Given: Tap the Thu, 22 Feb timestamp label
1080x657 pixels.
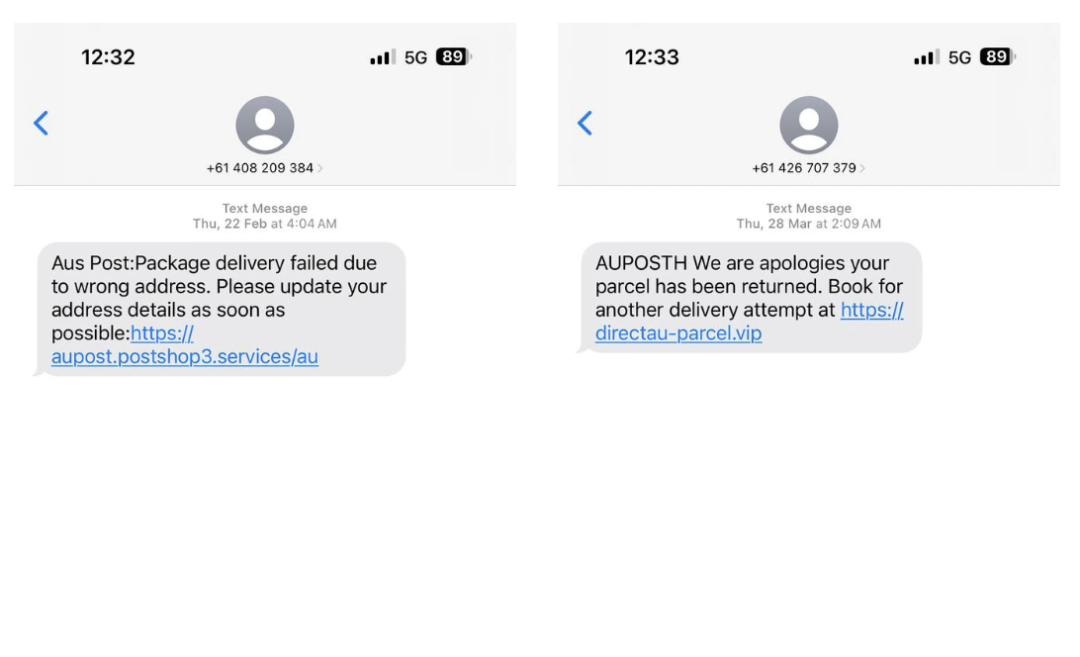Looking at the screenshot, I should click(264, 224).
